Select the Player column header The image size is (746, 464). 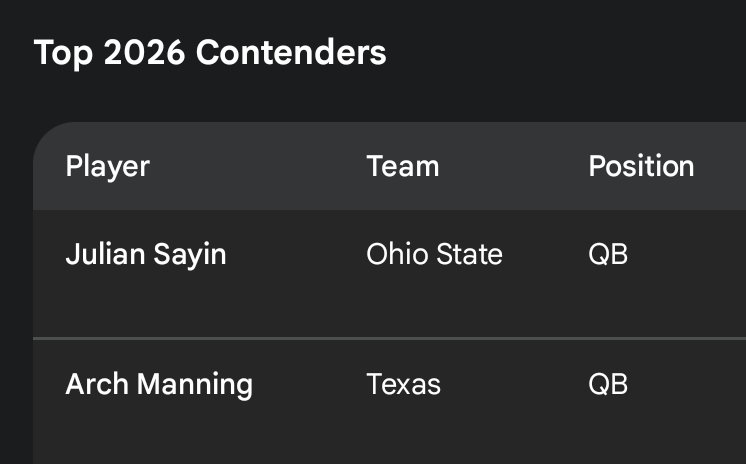[107, 166]
